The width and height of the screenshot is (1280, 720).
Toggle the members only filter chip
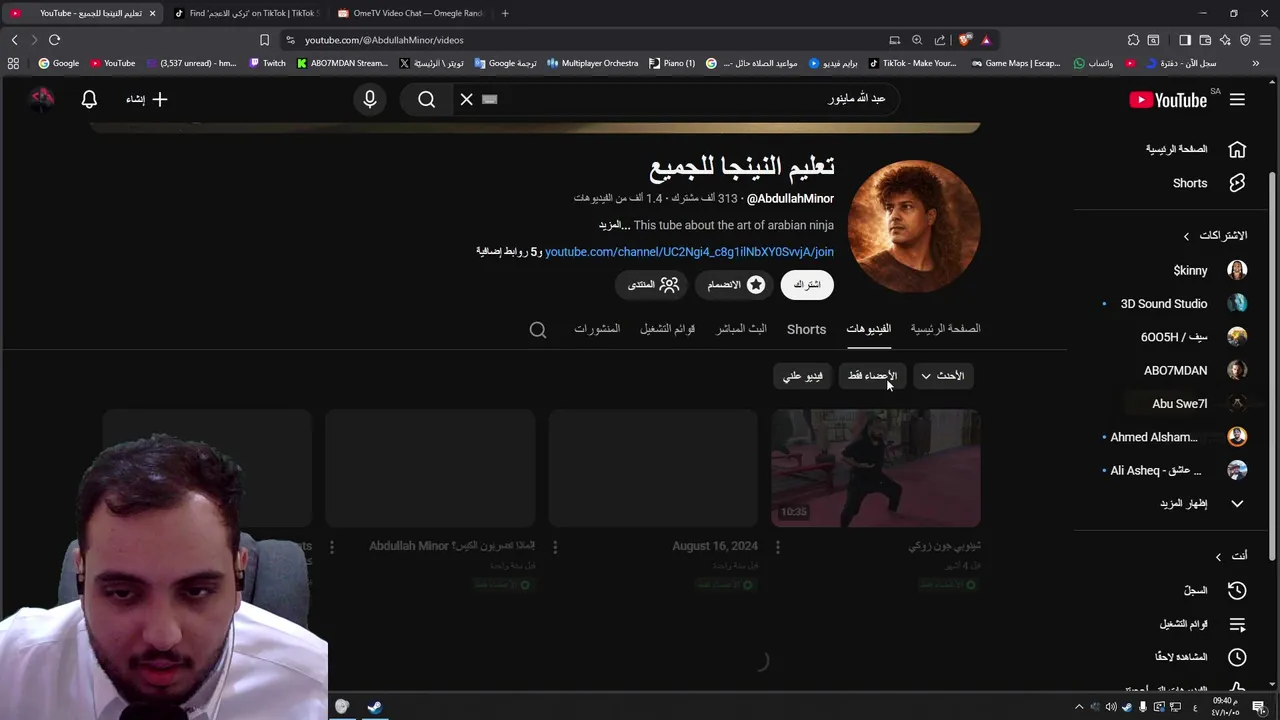pyautogui.click(x=872, y=376)
